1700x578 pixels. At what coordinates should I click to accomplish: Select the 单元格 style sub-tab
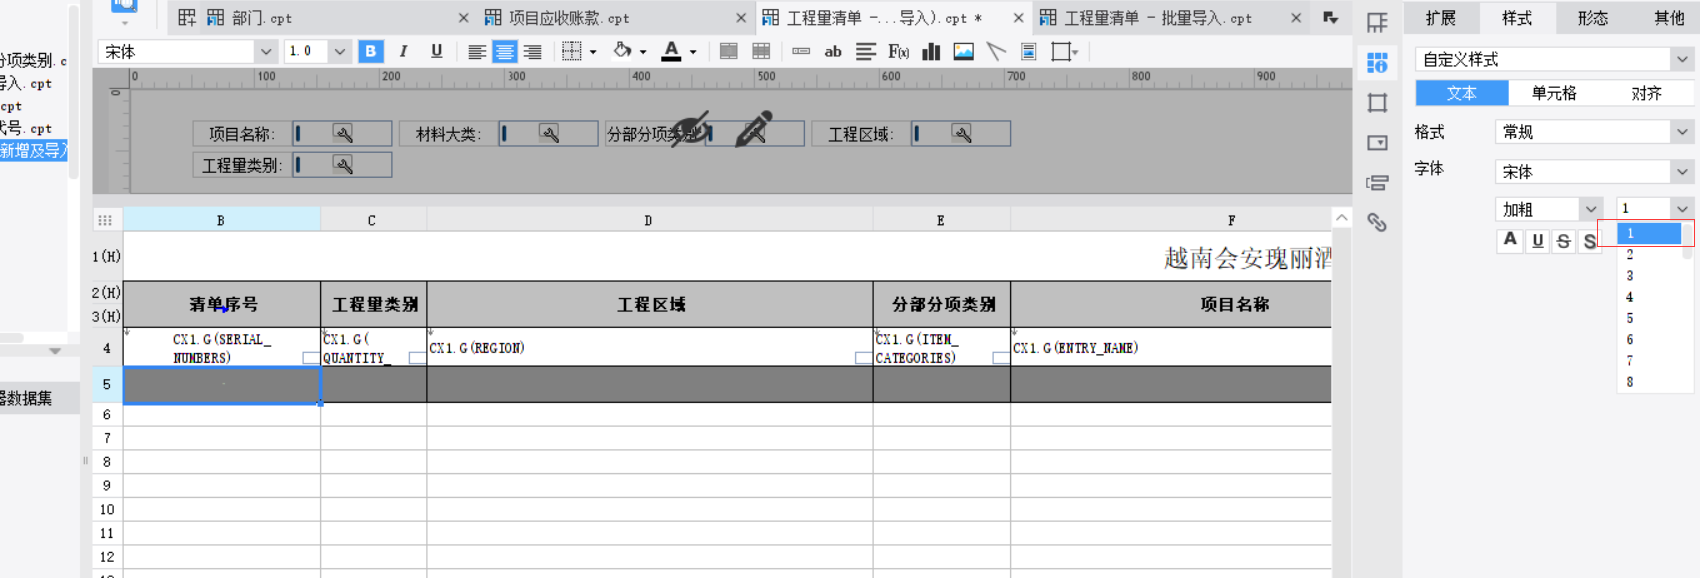[1554, 93]
